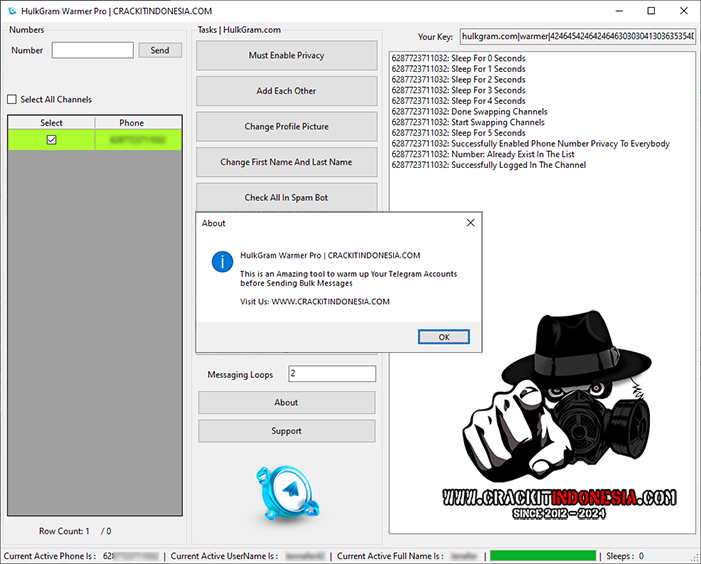Maximize the HulkGram Warmer Pro window

pos(651,11)
